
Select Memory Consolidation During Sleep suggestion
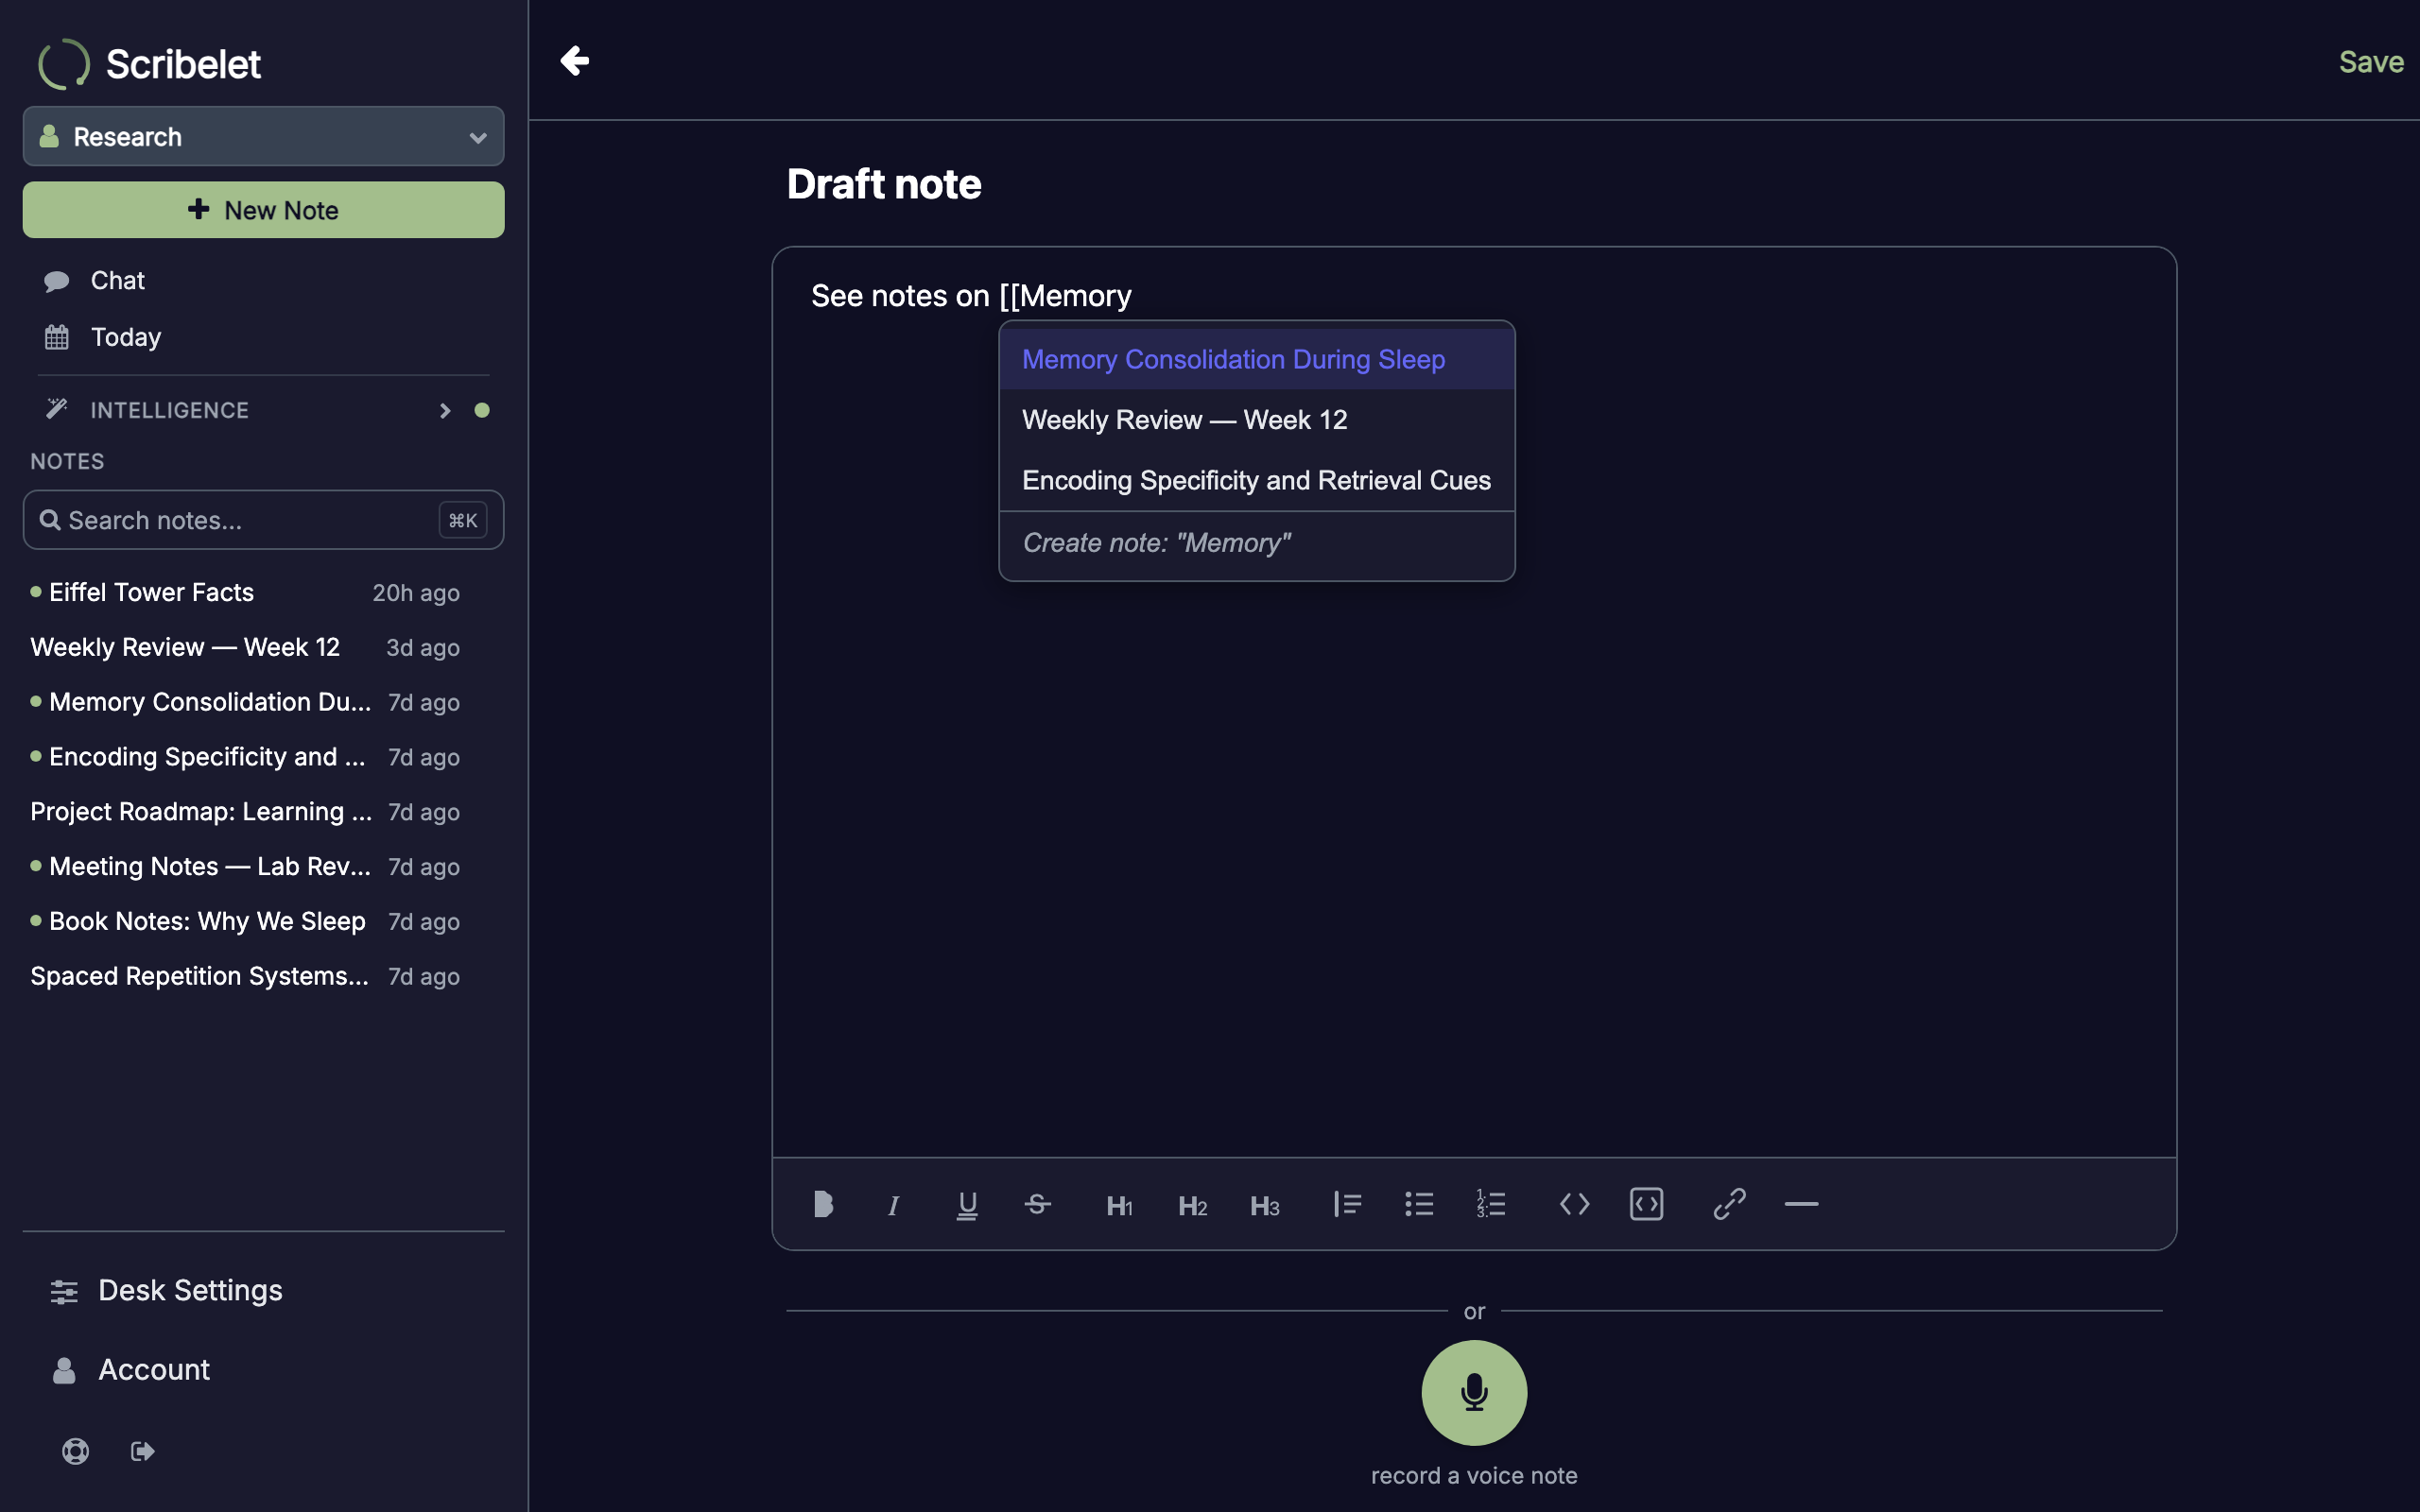click(1257, 359)
